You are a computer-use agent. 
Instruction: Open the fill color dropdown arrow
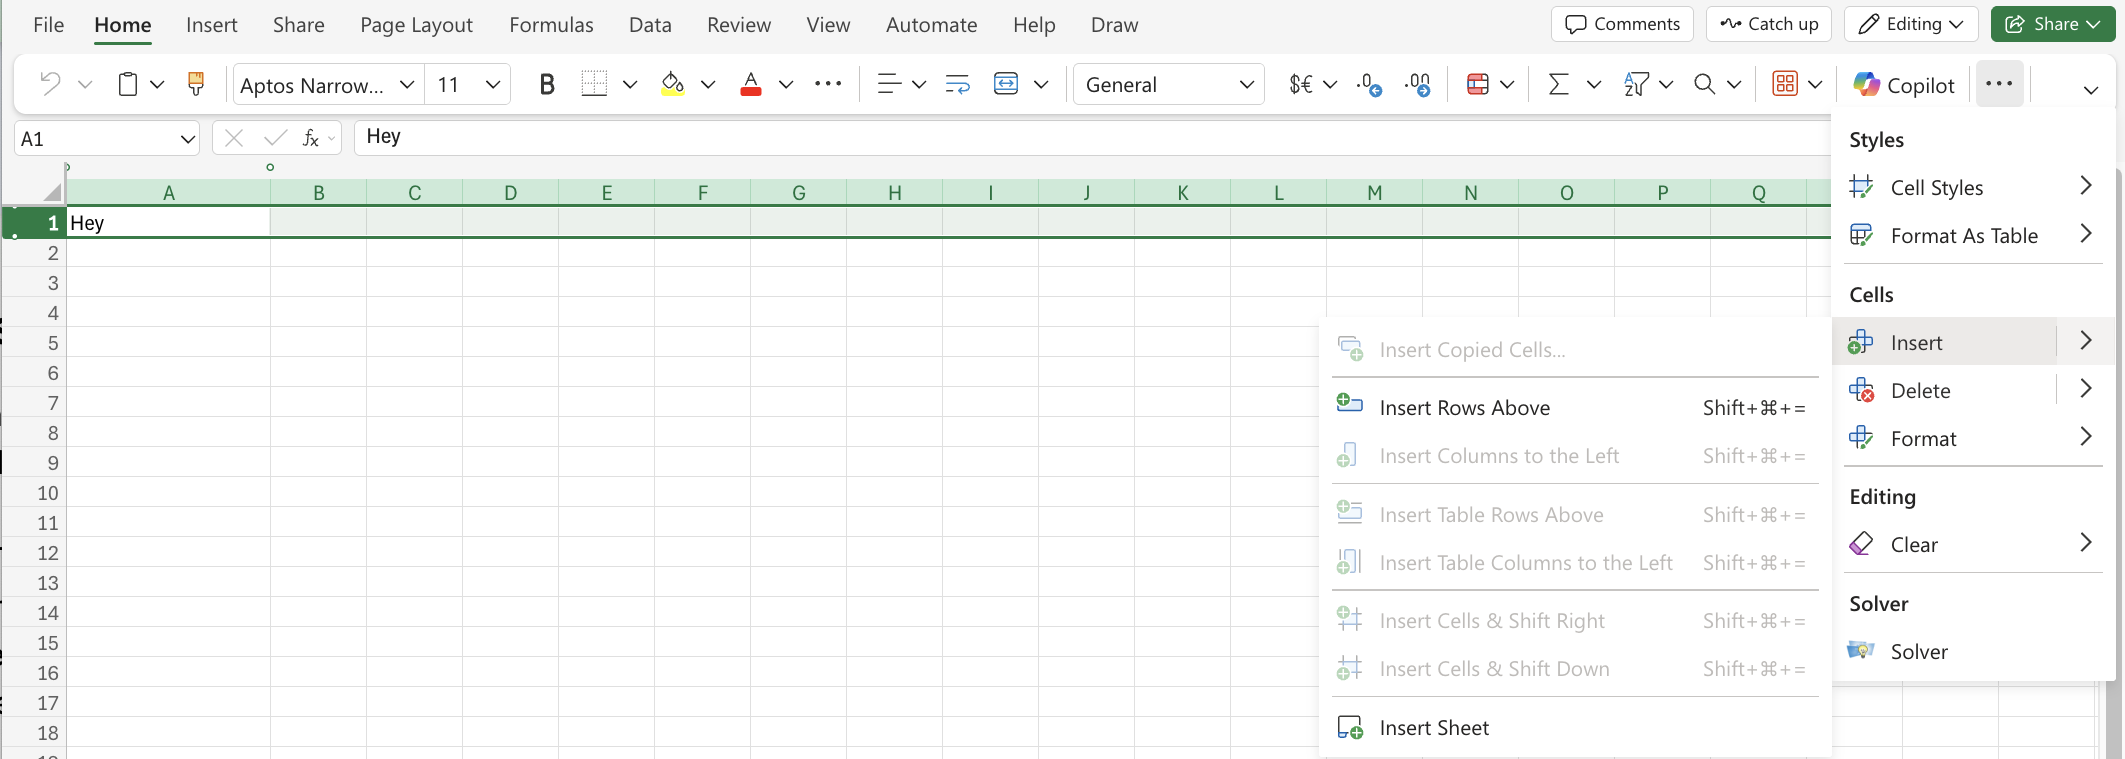click(x=708, y=85)
